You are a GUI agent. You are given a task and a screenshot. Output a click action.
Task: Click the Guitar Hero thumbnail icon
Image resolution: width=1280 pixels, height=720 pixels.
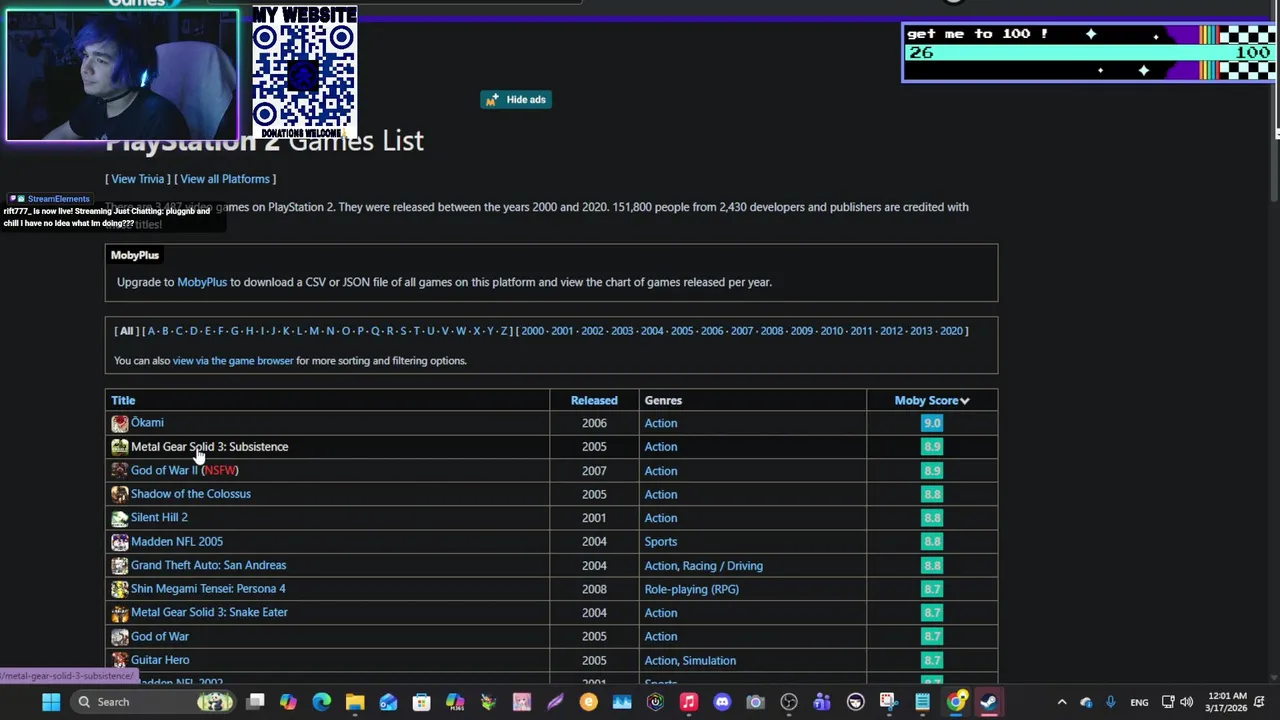120,660
